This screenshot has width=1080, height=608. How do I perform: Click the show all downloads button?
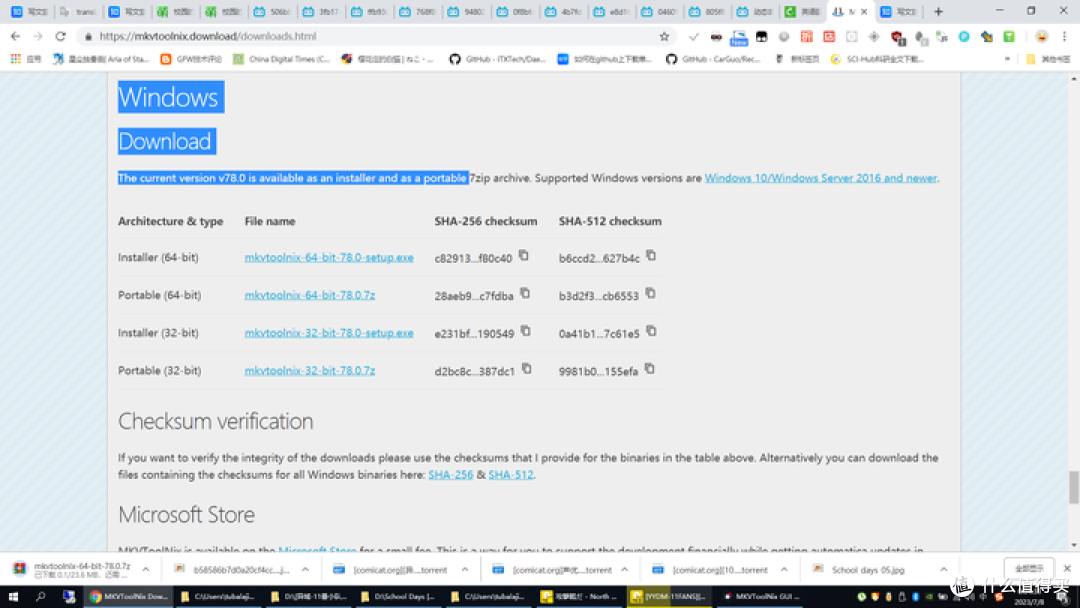[x=1028, y=569]
